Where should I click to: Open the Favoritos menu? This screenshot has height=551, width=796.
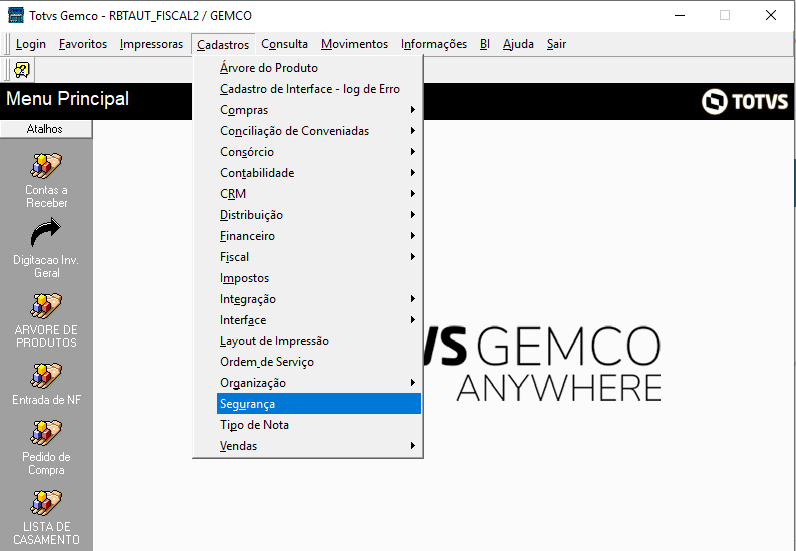point(83,44)
